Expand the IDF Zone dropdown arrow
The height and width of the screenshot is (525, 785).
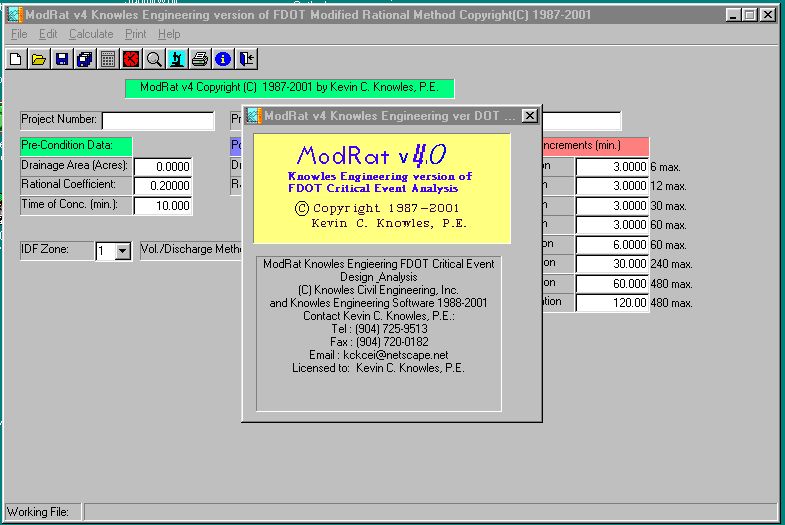click(122, 251)
